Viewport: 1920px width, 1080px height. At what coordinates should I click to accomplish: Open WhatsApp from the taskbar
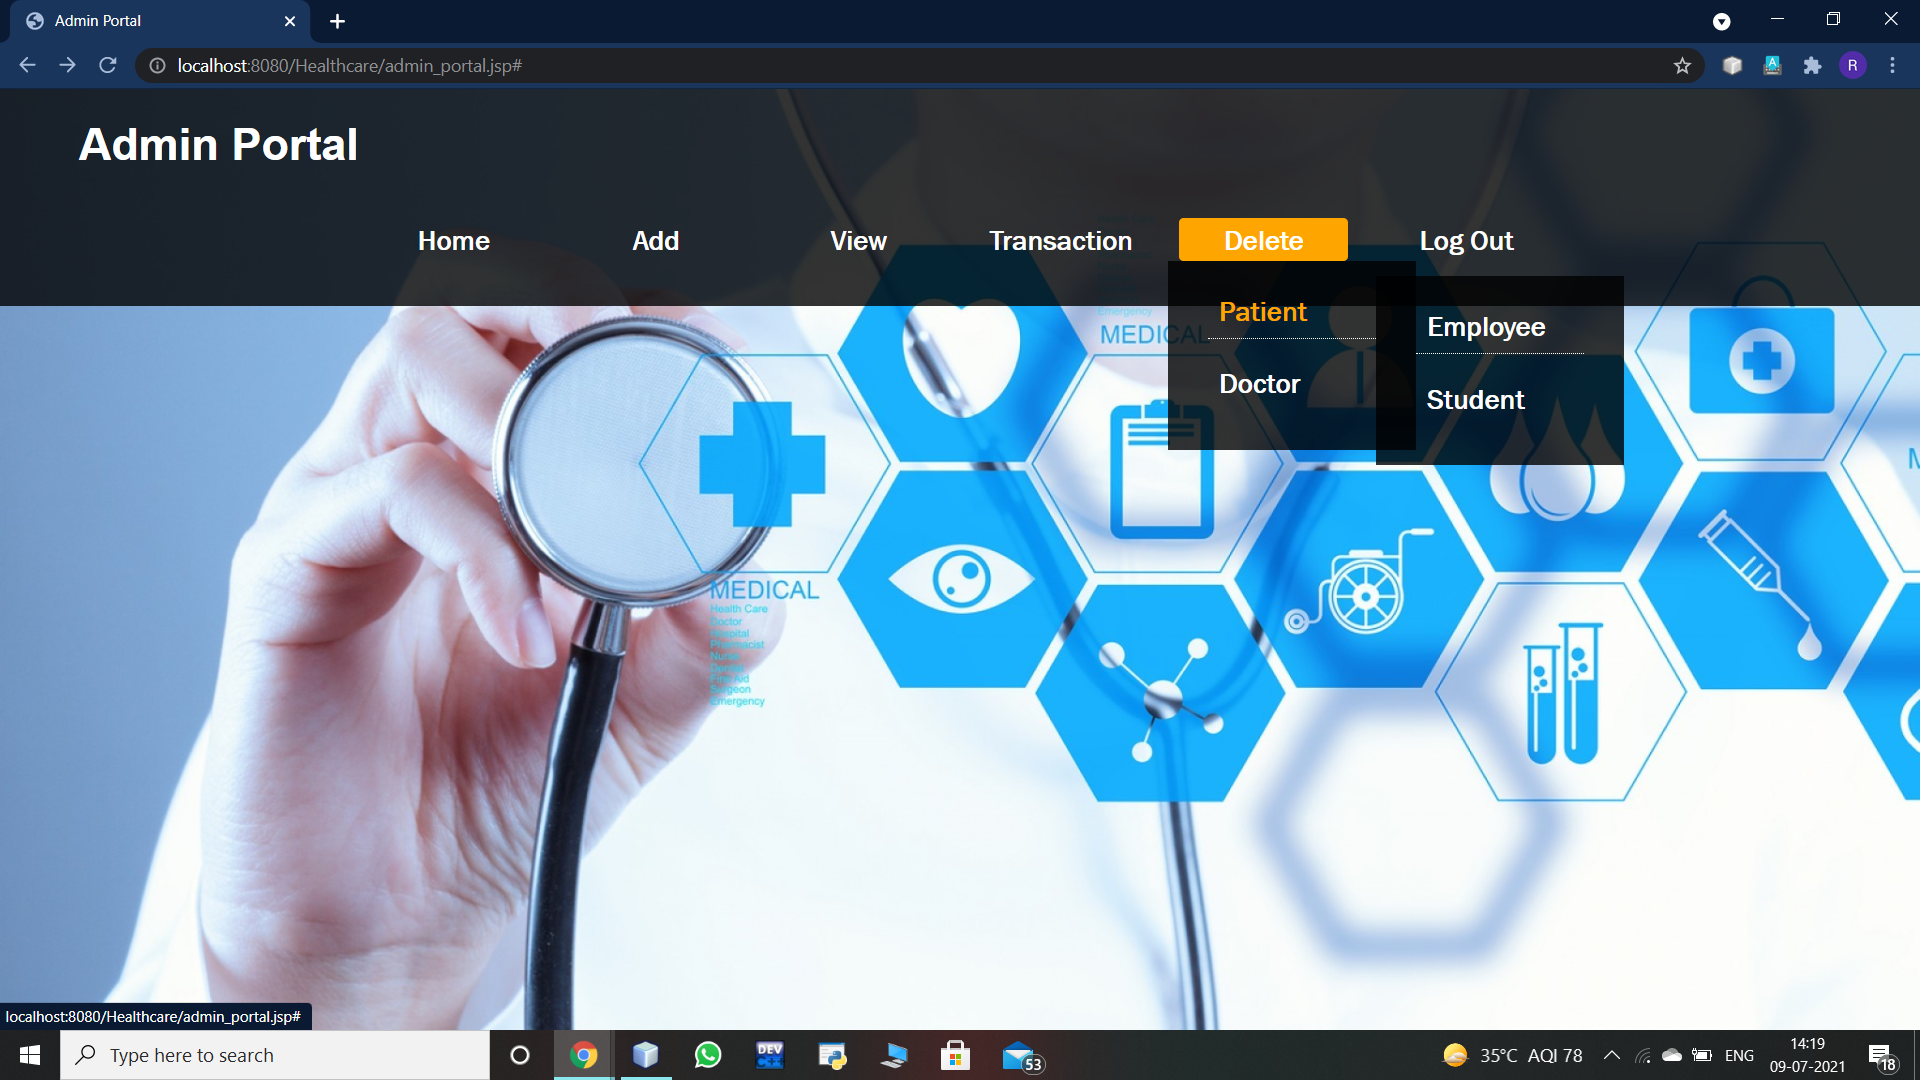(x=708, y=1055)
